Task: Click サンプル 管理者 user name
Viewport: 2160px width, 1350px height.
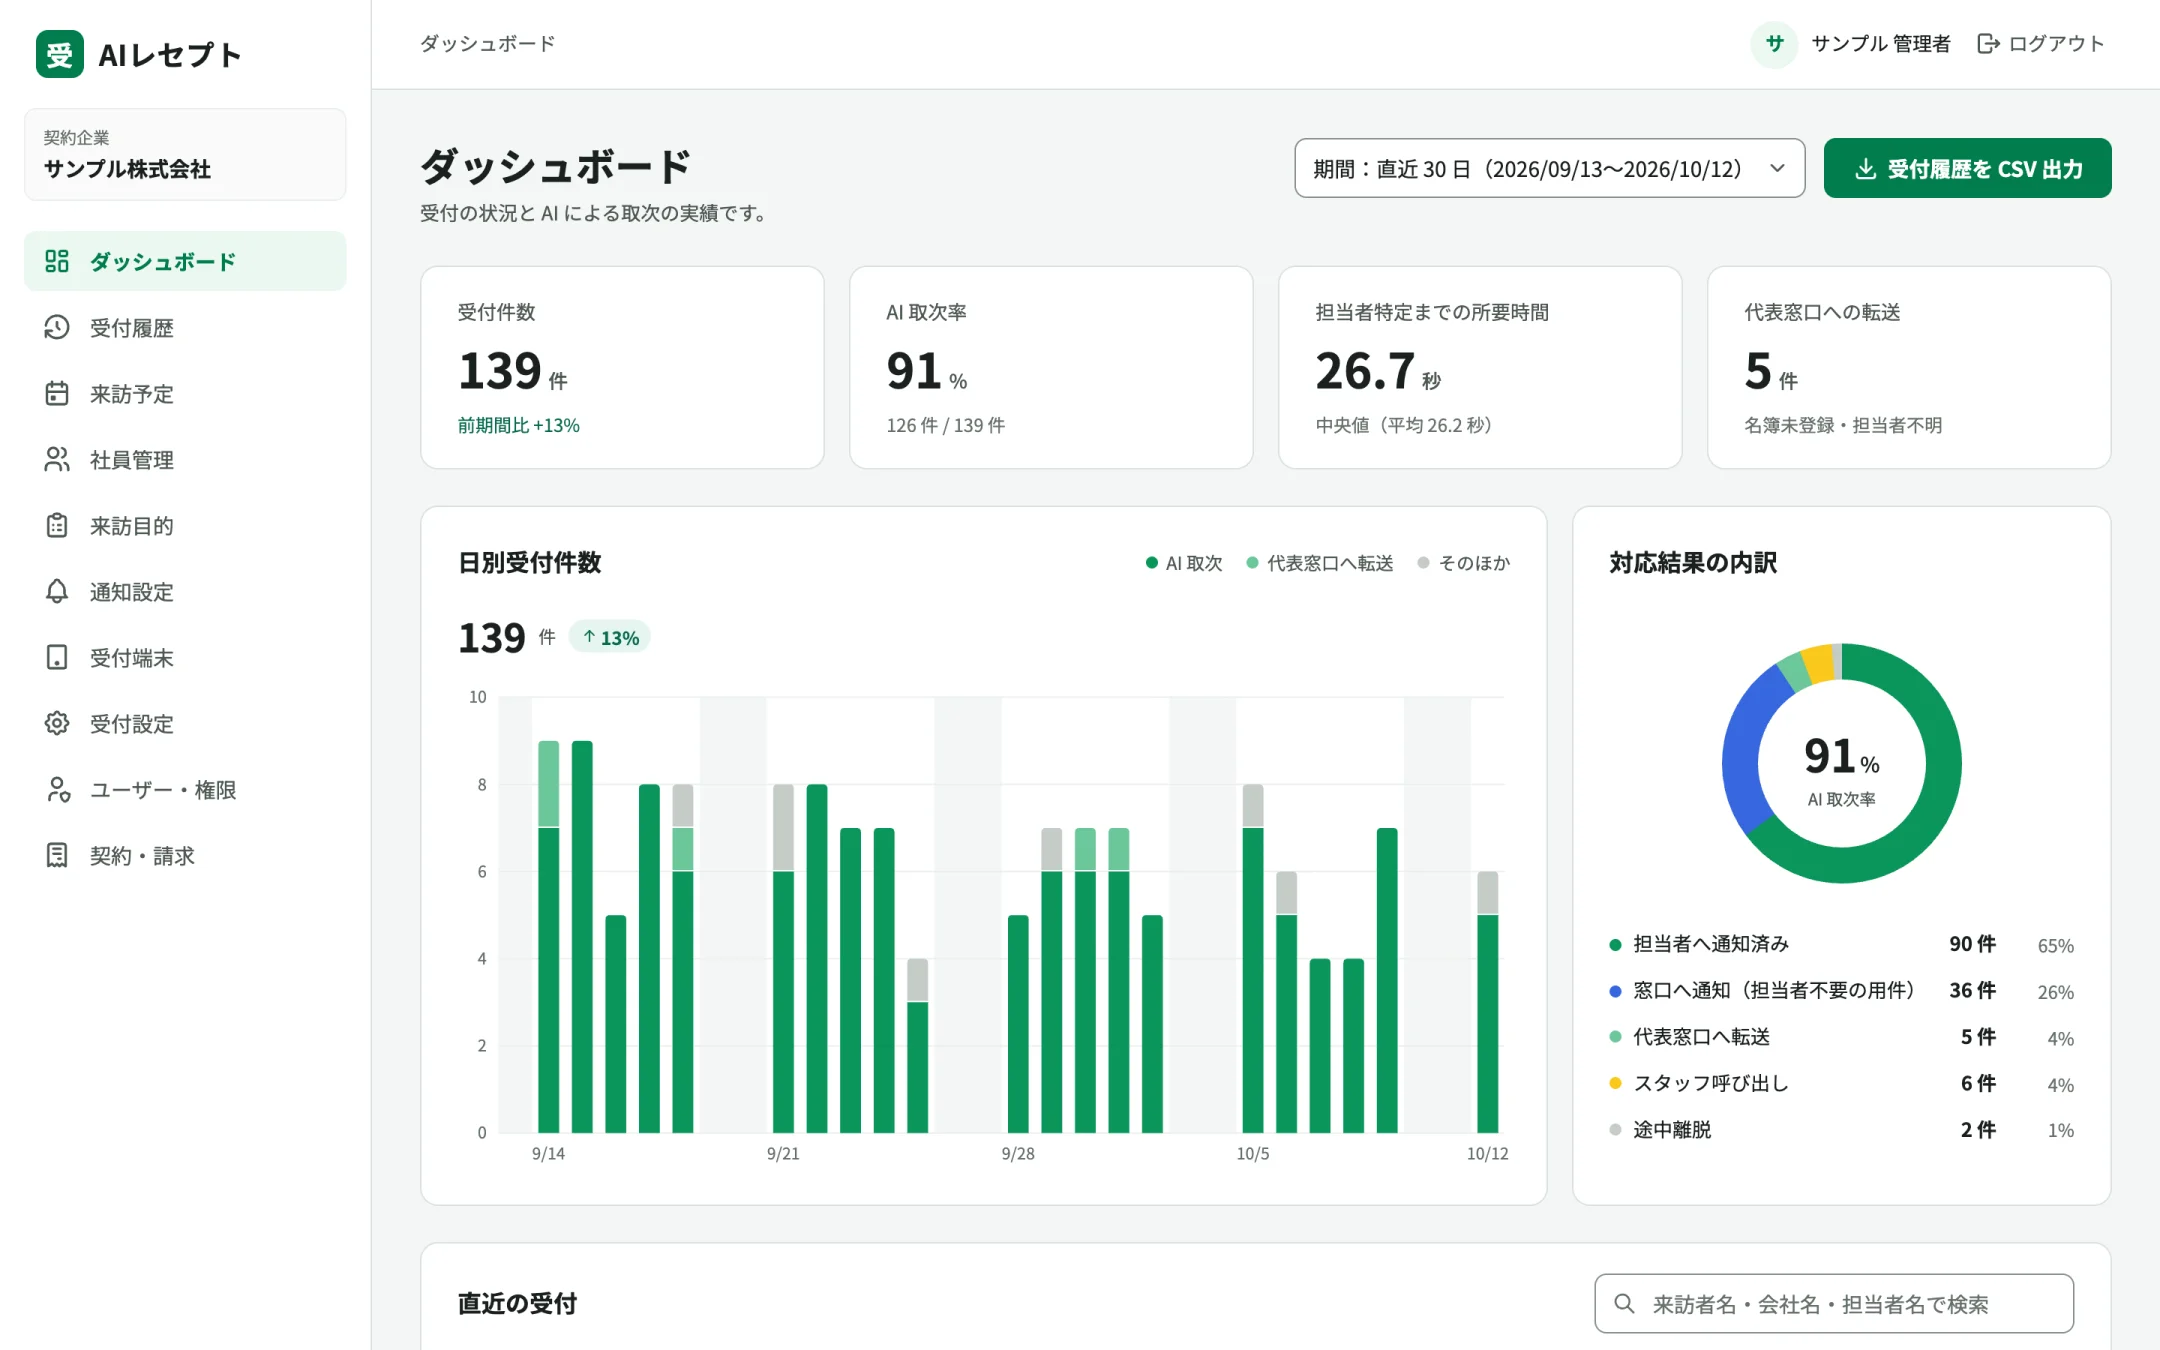Action: tap(1880, 44)
